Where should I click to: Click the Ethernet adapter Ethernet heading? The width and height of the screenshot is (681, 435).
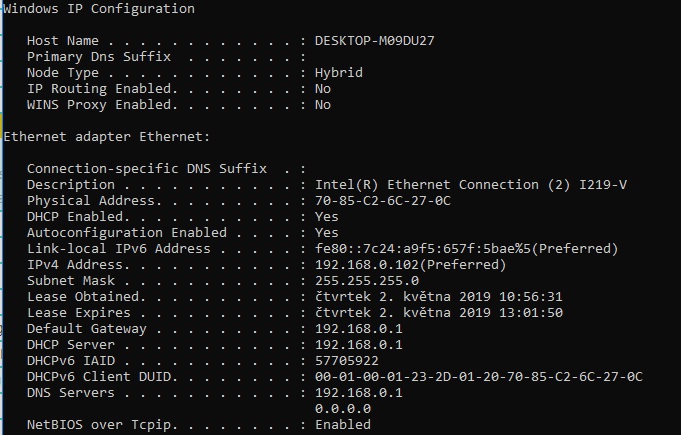coord(107,136)
